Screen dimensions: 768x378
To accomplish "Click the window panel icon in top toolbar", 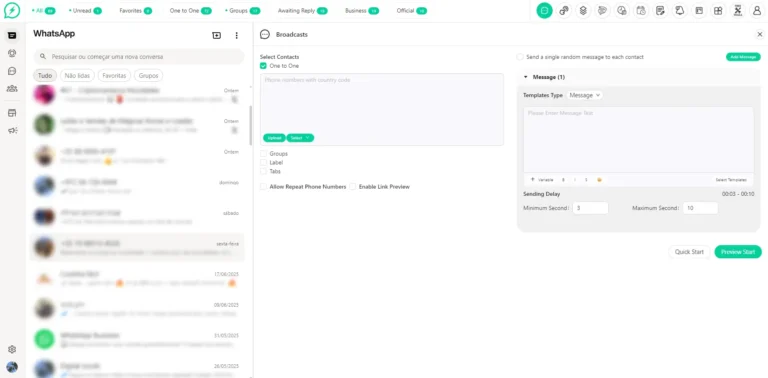I will 699,11.
